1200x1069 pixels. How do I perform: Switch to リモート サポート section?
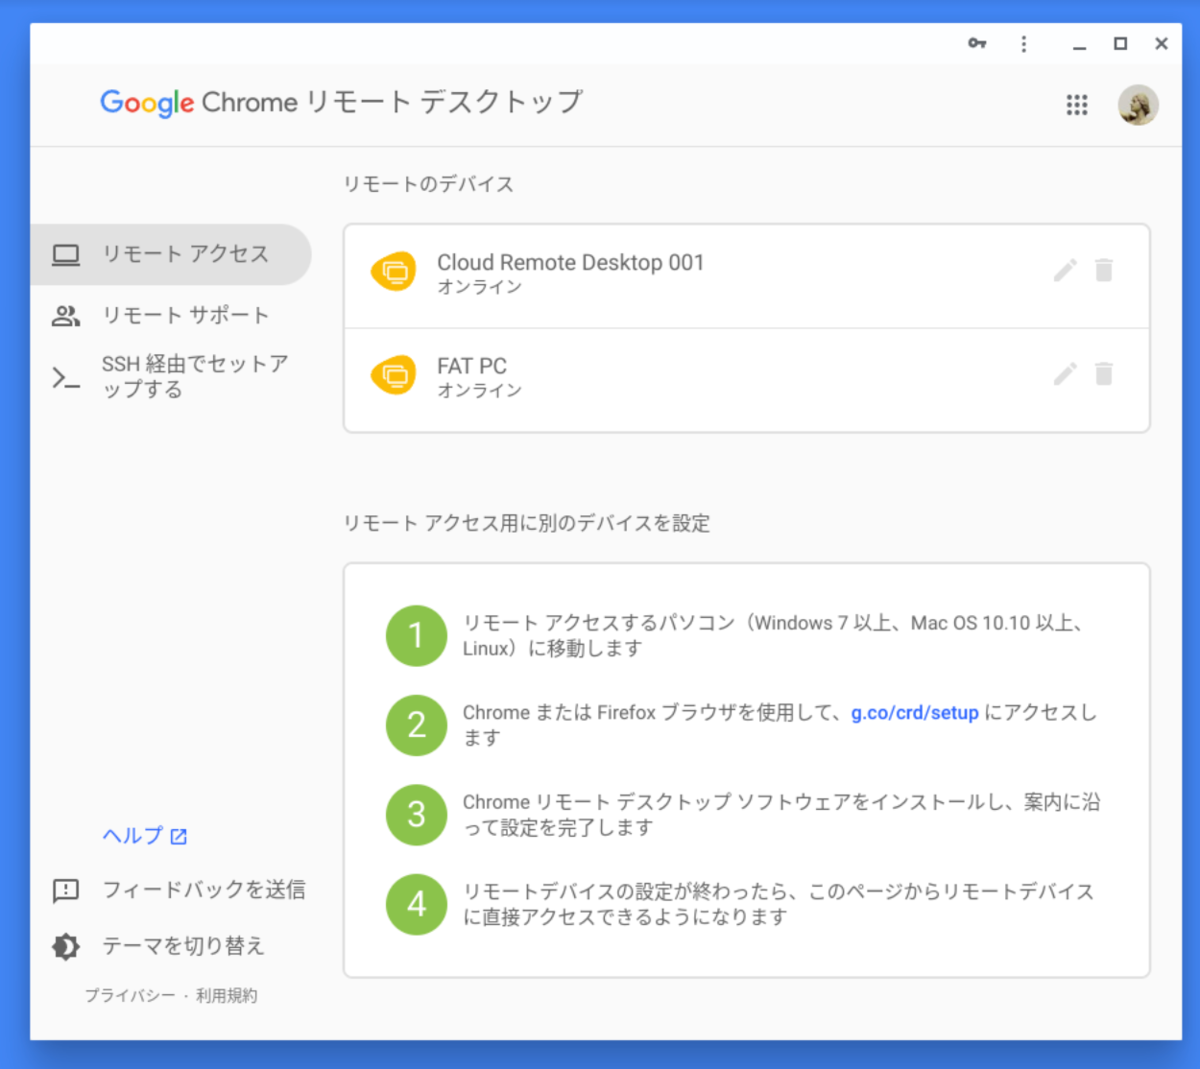(x=184, y=315)
